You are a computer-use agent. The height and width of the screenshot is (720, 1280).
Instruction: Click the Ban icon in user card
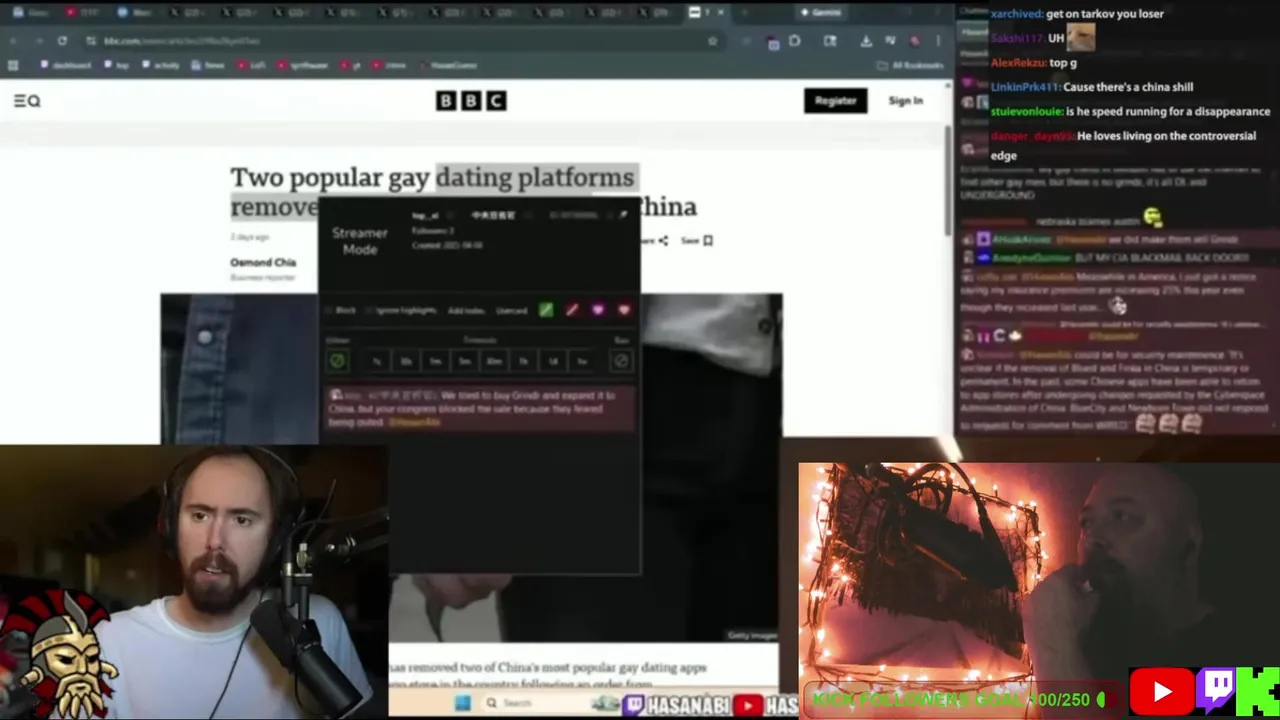pos(621,361)
